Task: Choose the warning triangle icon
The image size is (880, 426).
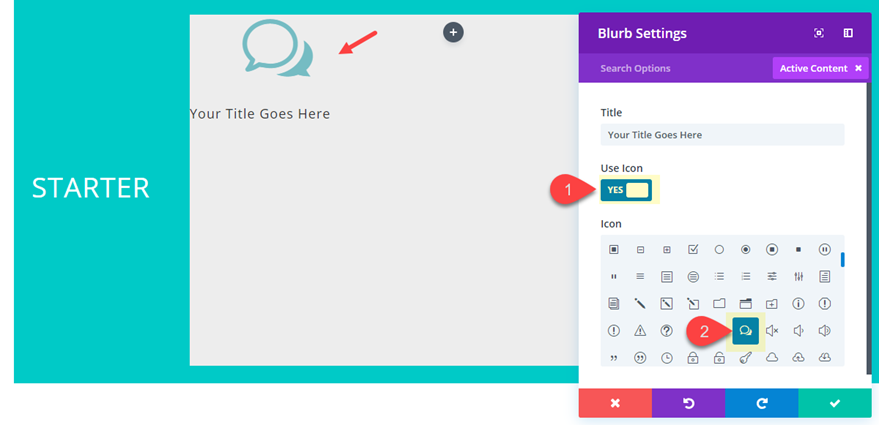Action: [640, 331]
